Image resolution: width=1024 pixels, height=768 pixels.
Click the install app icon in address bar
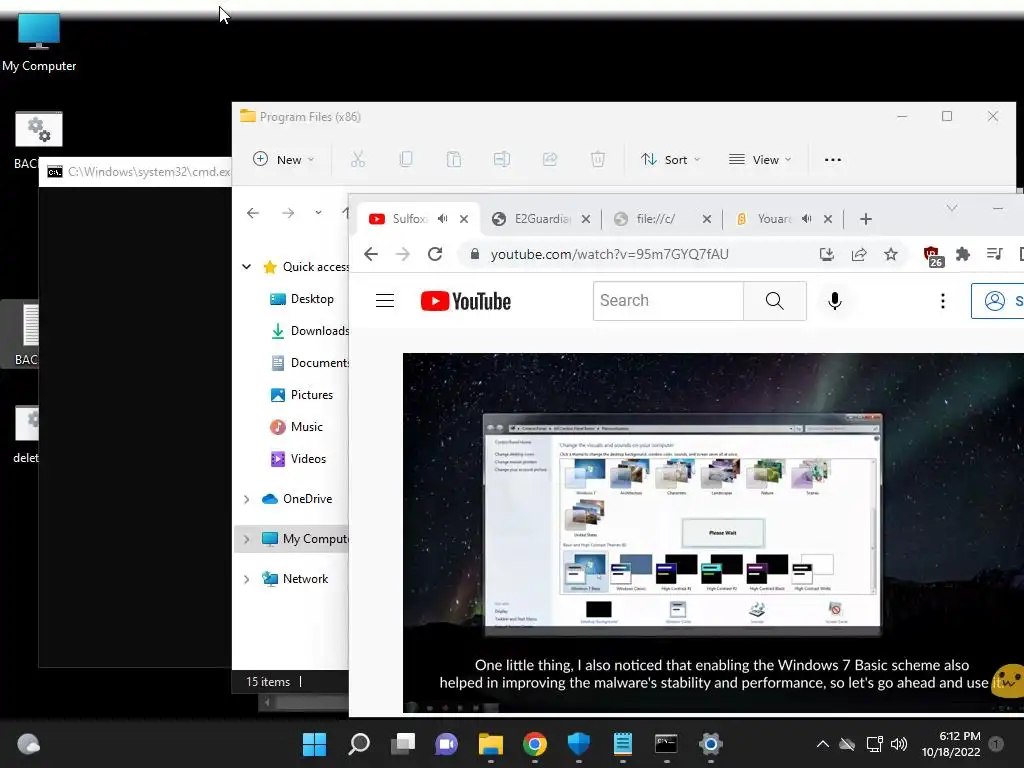(827, 254)
